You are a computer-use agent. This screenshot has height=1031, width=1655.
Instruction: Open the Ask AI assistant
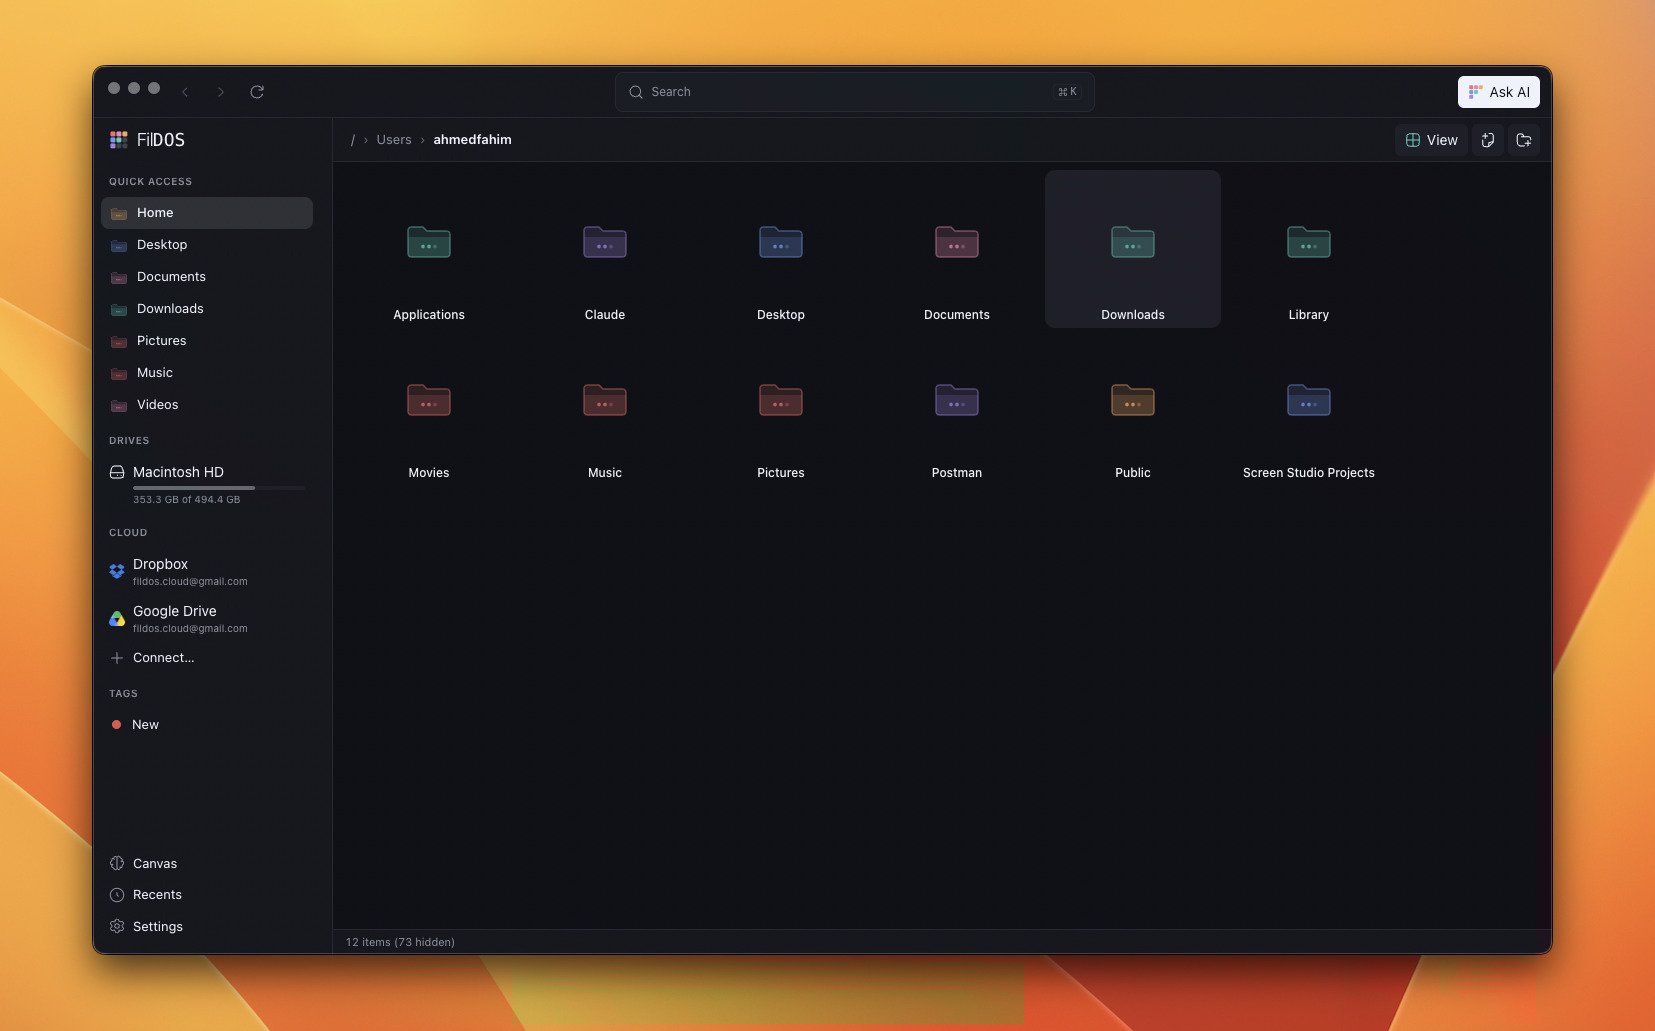[1499, 92]
